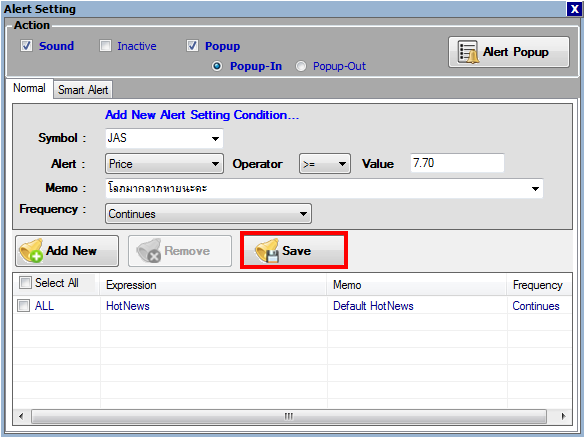Close the Alert Setting window
This screenshot has height=438, width=585.
coord(574,9)
